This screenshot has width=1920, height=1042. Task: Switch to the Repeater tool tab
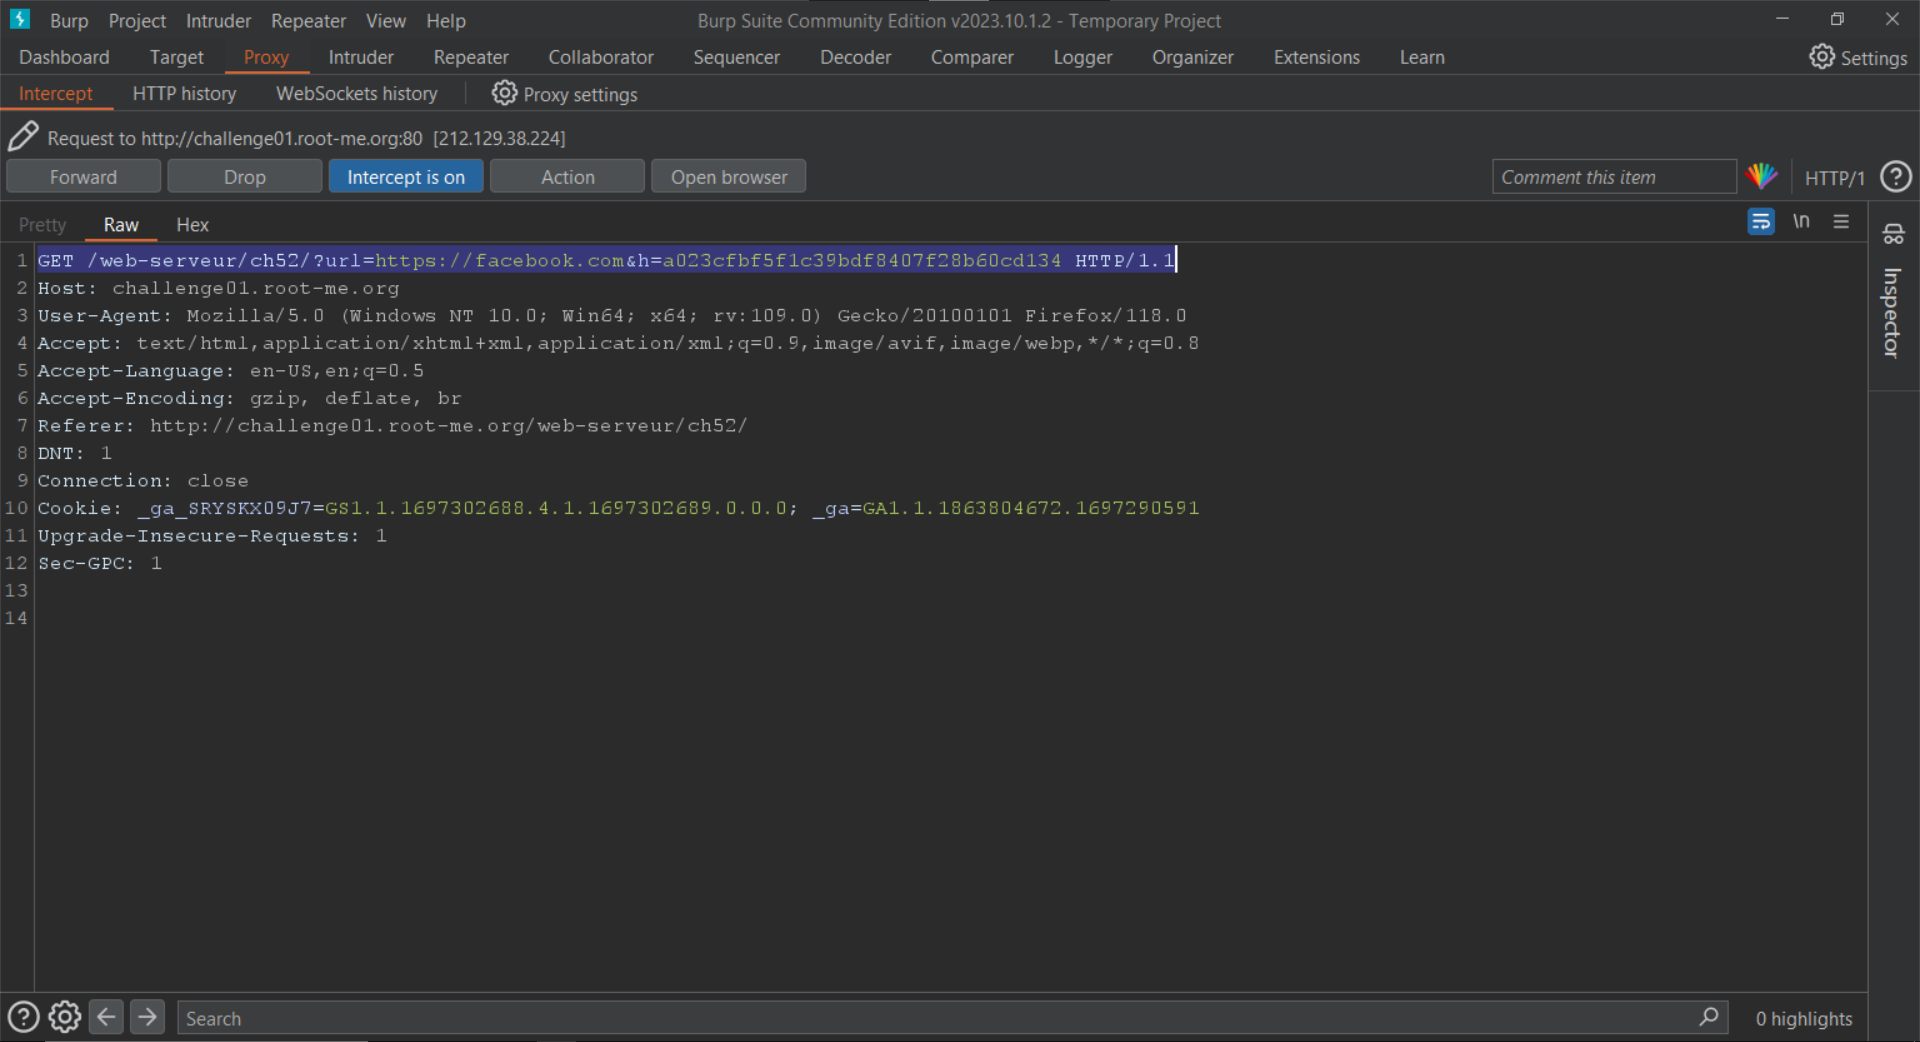coord(471,57)
